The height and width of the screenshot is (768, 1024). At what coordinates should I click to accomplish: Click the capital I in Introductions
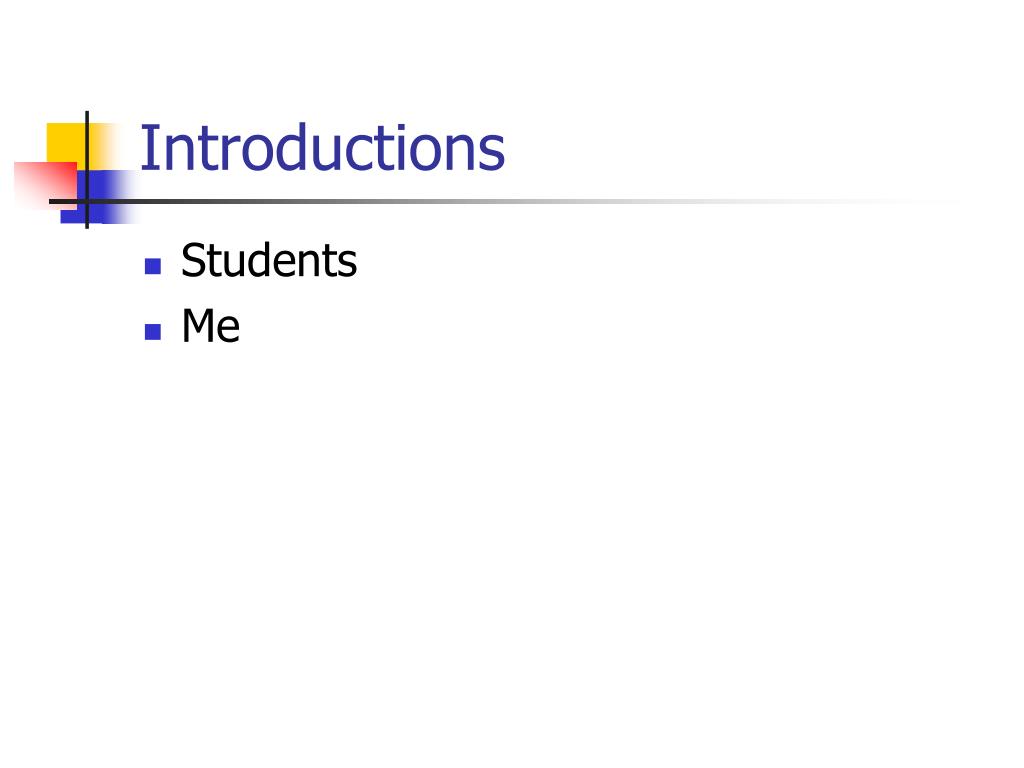146,148
